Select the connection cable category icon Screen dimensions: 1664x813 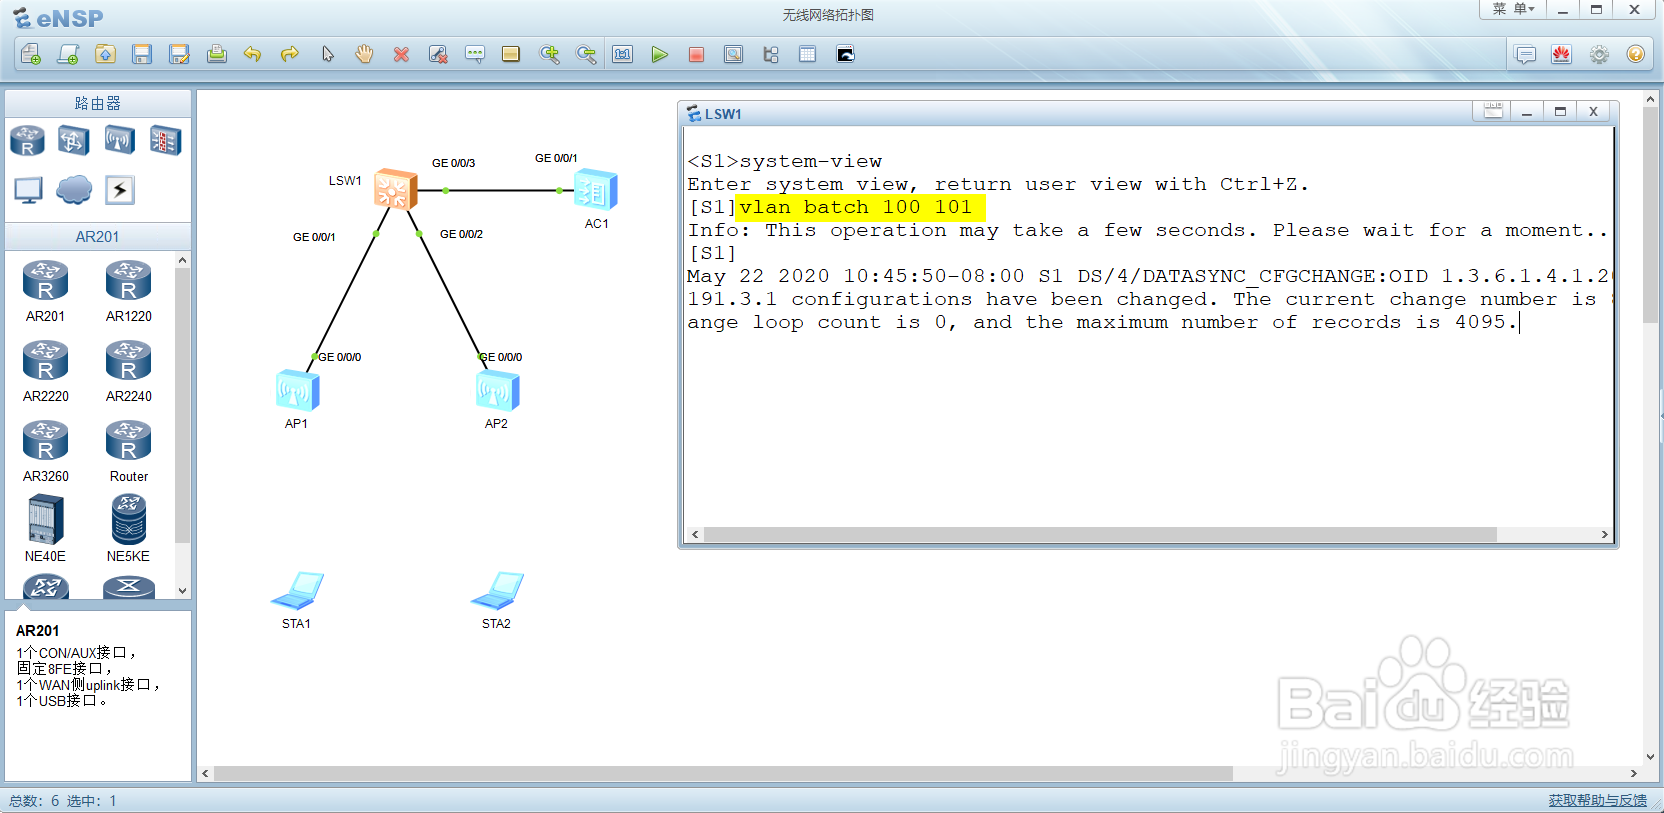(120, 190)
